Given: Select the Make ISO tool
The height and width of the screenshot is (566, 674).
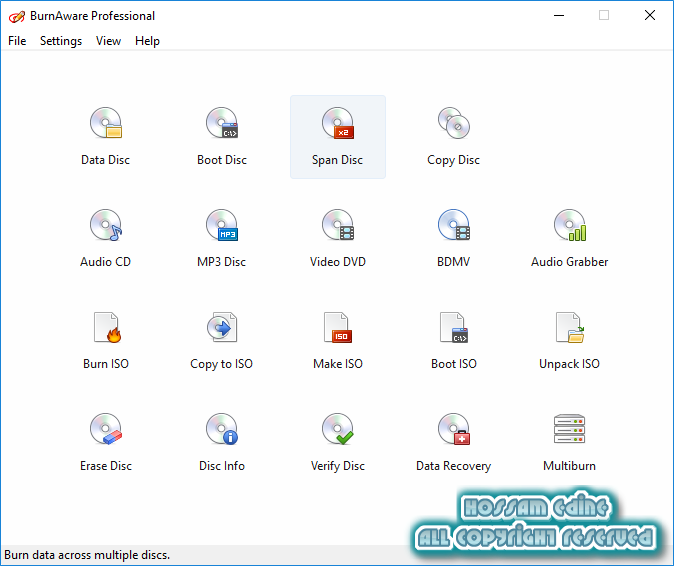Looking at the screenshot, I should click(x=338, y=341).
